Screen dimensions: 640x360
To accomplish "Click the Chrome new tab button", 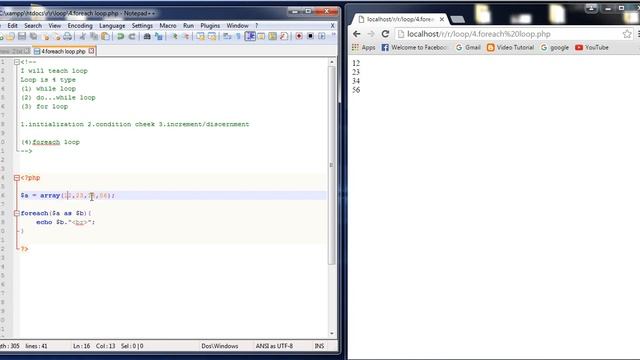I will [458, 19].
